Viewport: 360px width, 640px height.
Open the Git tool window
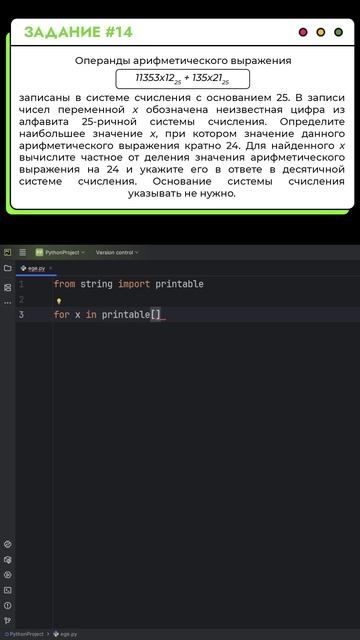[7, 621]
